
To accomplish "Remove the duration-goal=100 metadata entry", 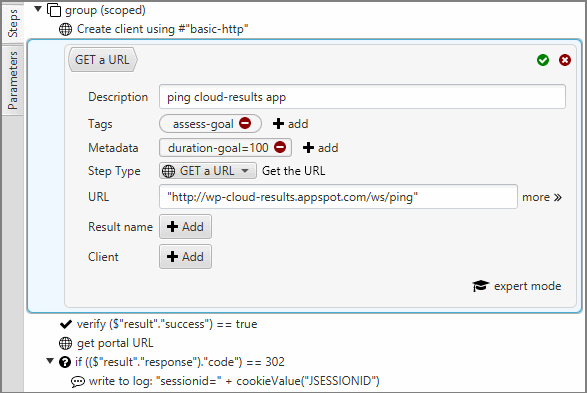I will pos(280,147).
